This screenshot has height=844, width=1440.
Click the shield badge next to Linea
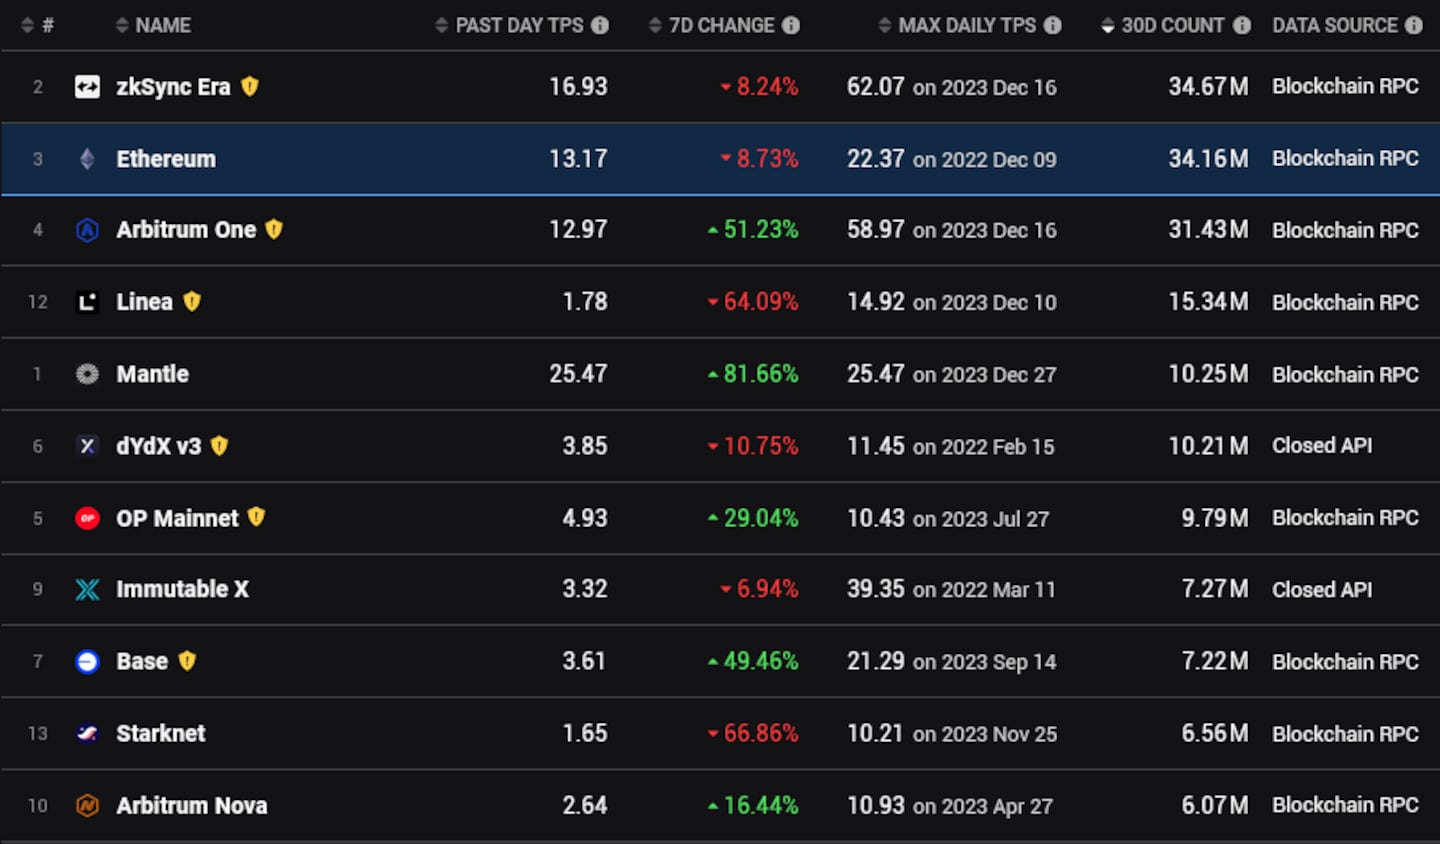click(x=192, y=302)
